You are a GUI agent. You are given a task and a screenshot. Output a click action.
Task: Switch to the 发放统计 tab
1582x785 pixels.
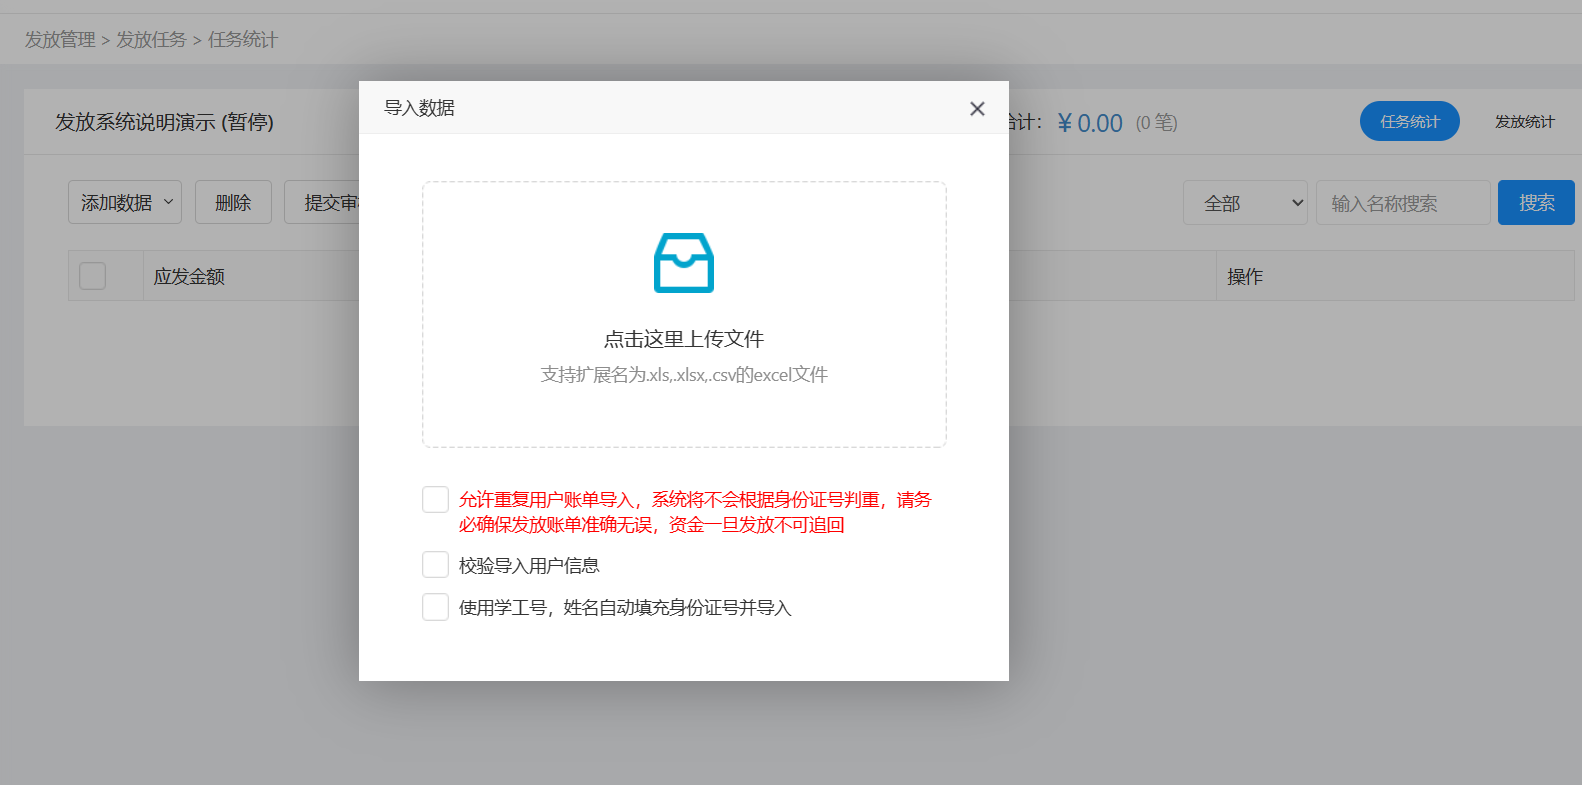[1524, 121]
